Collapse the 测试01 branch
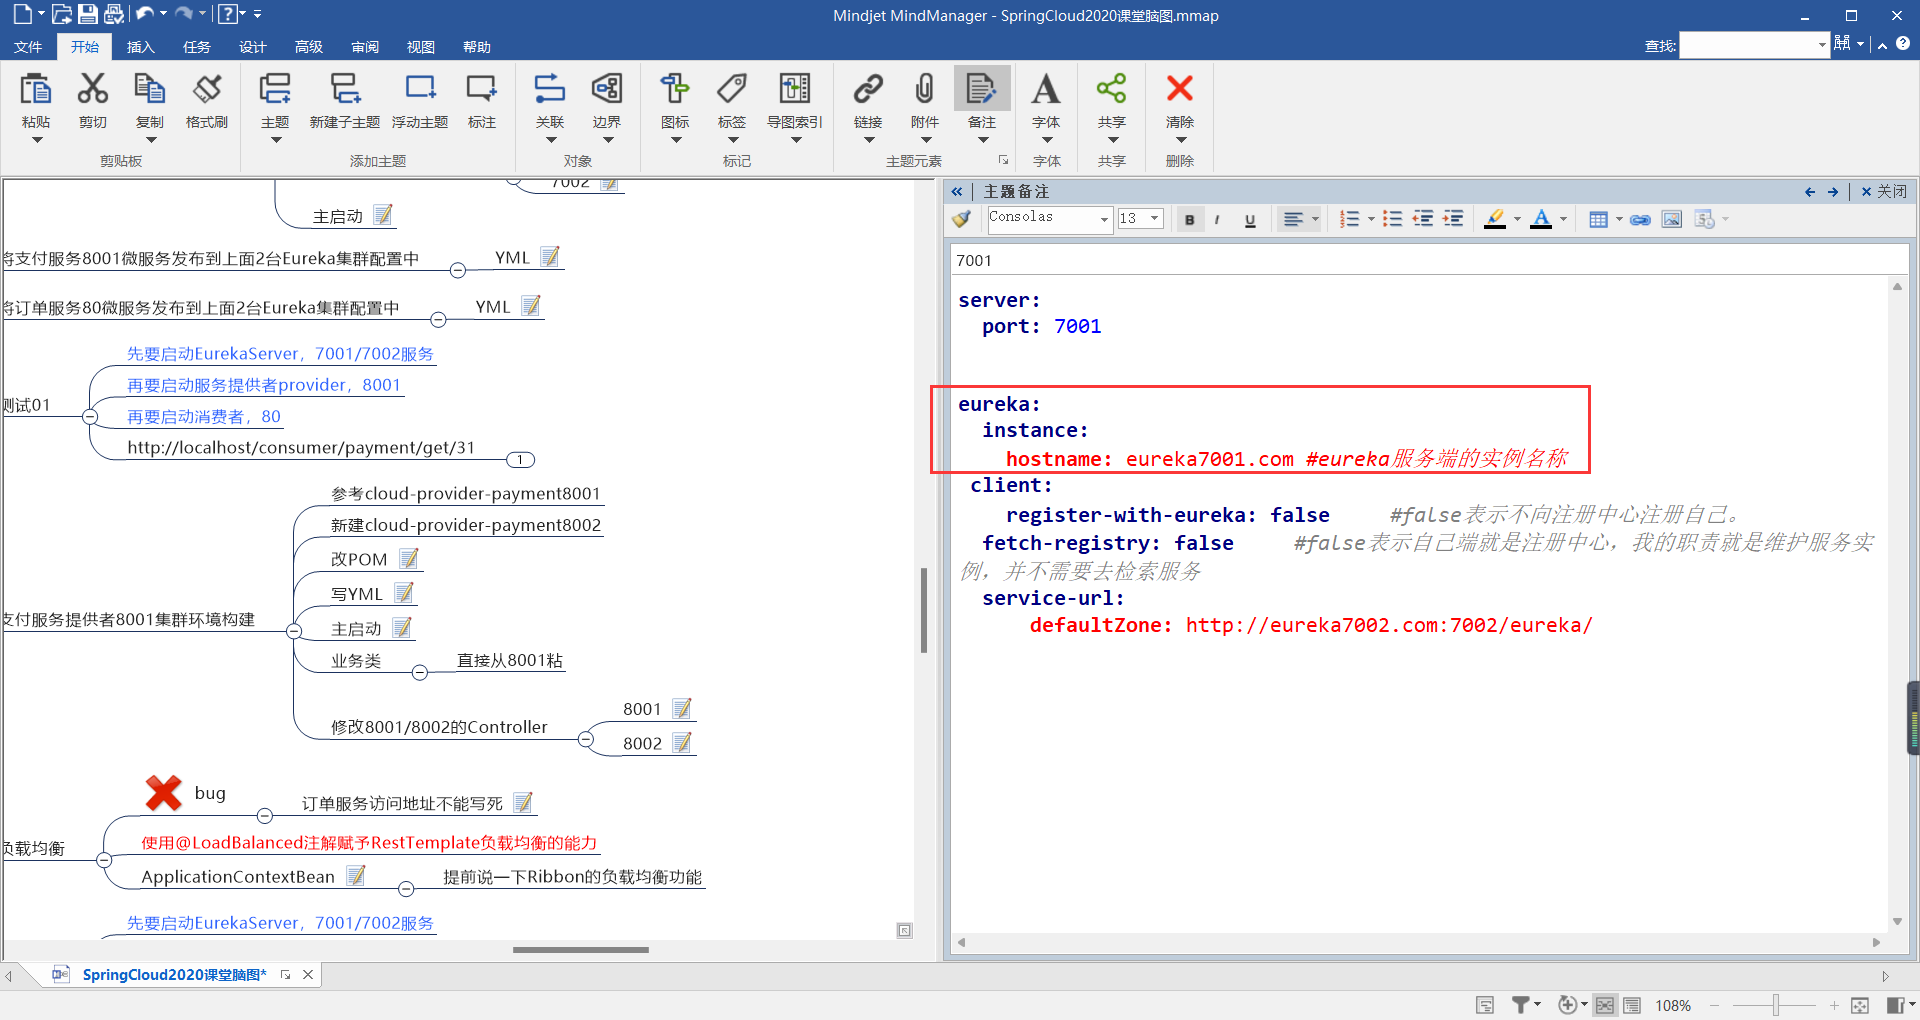The width and height of the screenshot is (1920, 1020). pos(90,417)
